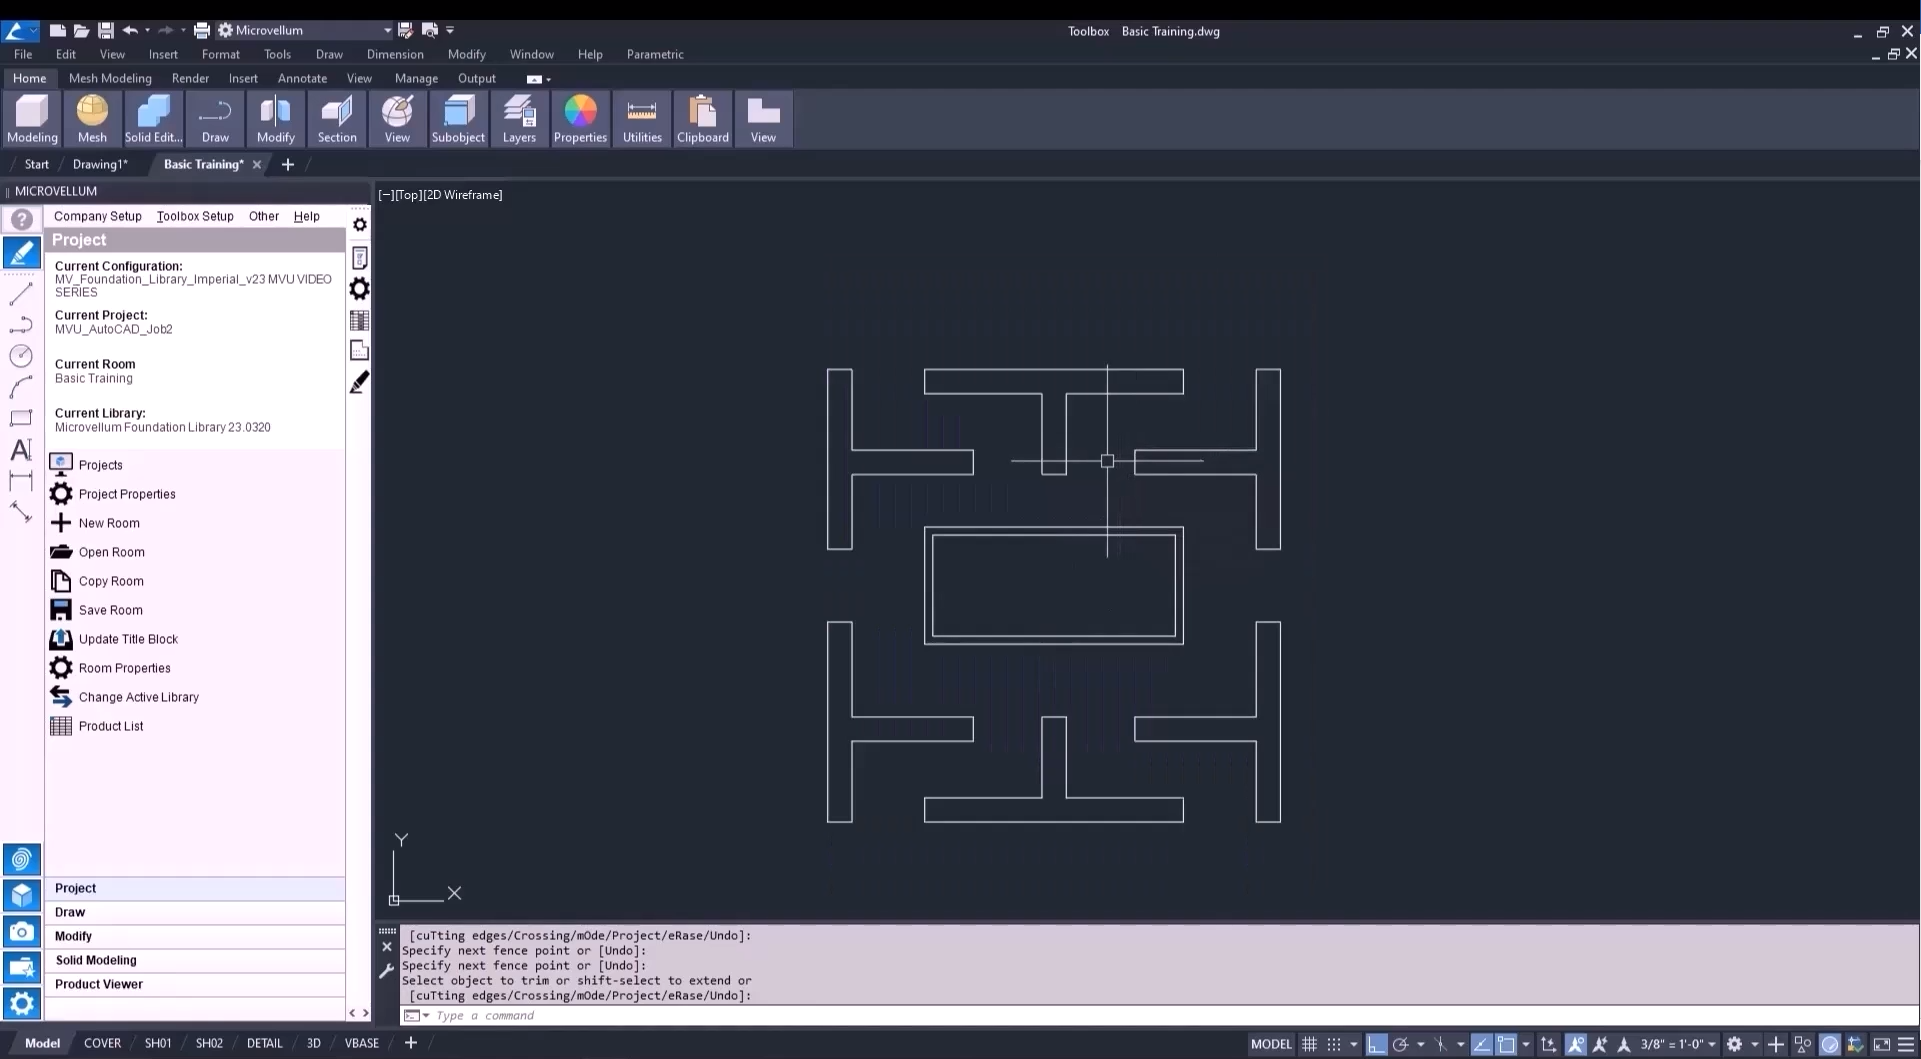Open the Parametric menu
The height and width of the screenshot is (1059, 1921).
(655, 54)
